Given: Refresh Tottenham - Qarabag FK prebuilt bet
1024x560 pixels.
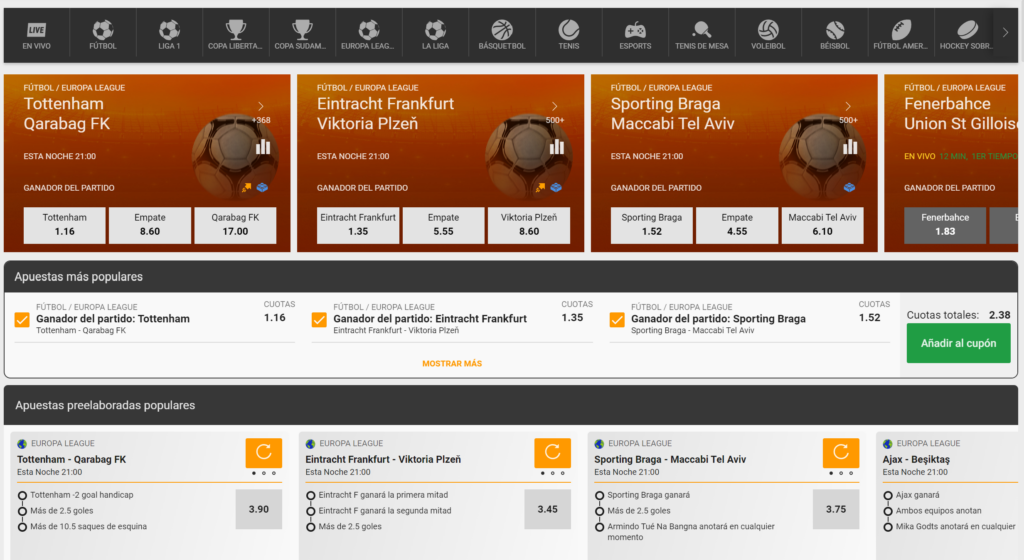Looking at the screenshot, I should (264, 452).
